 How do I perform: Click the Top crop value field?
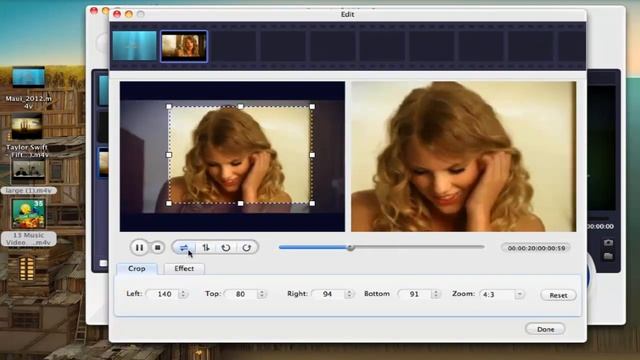(240, 294)
